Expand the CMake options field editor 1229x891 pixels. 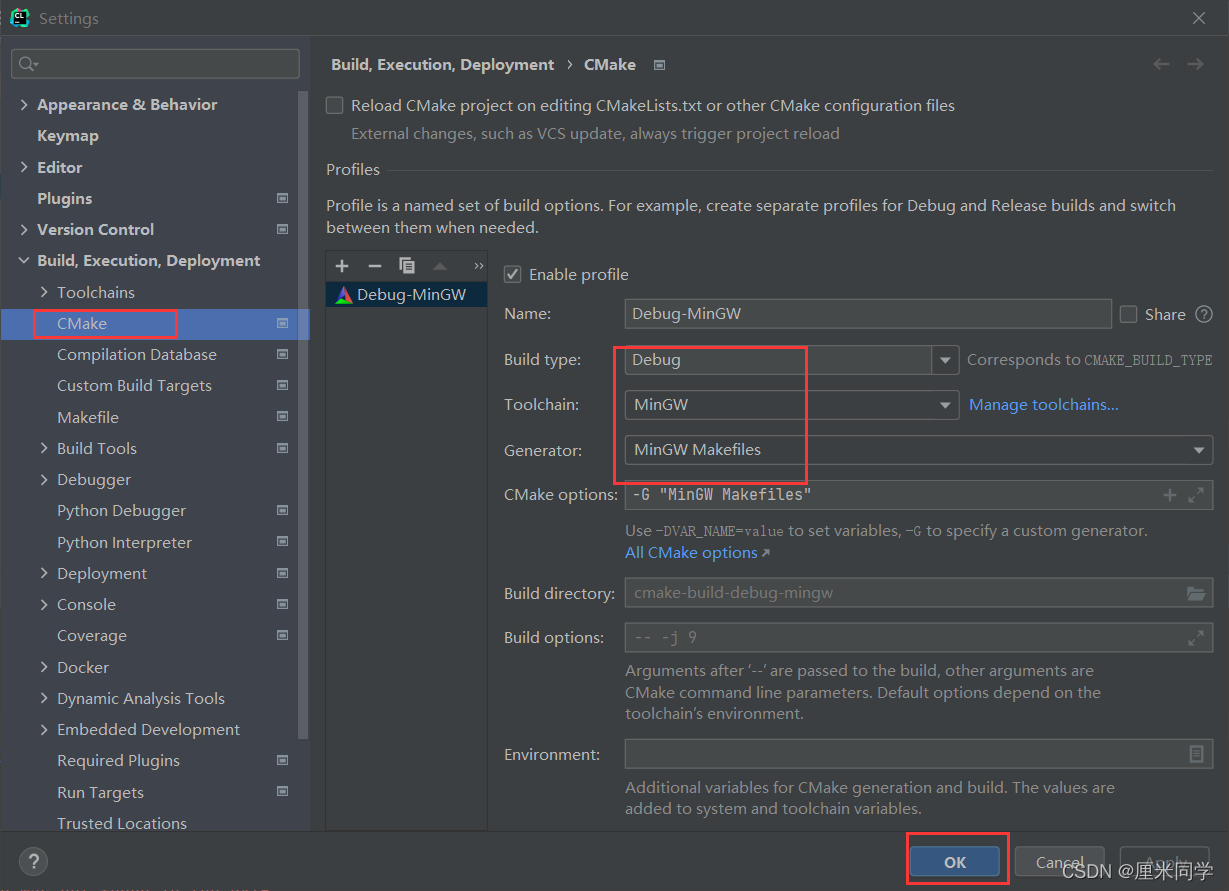click(x=1196, y=495)
